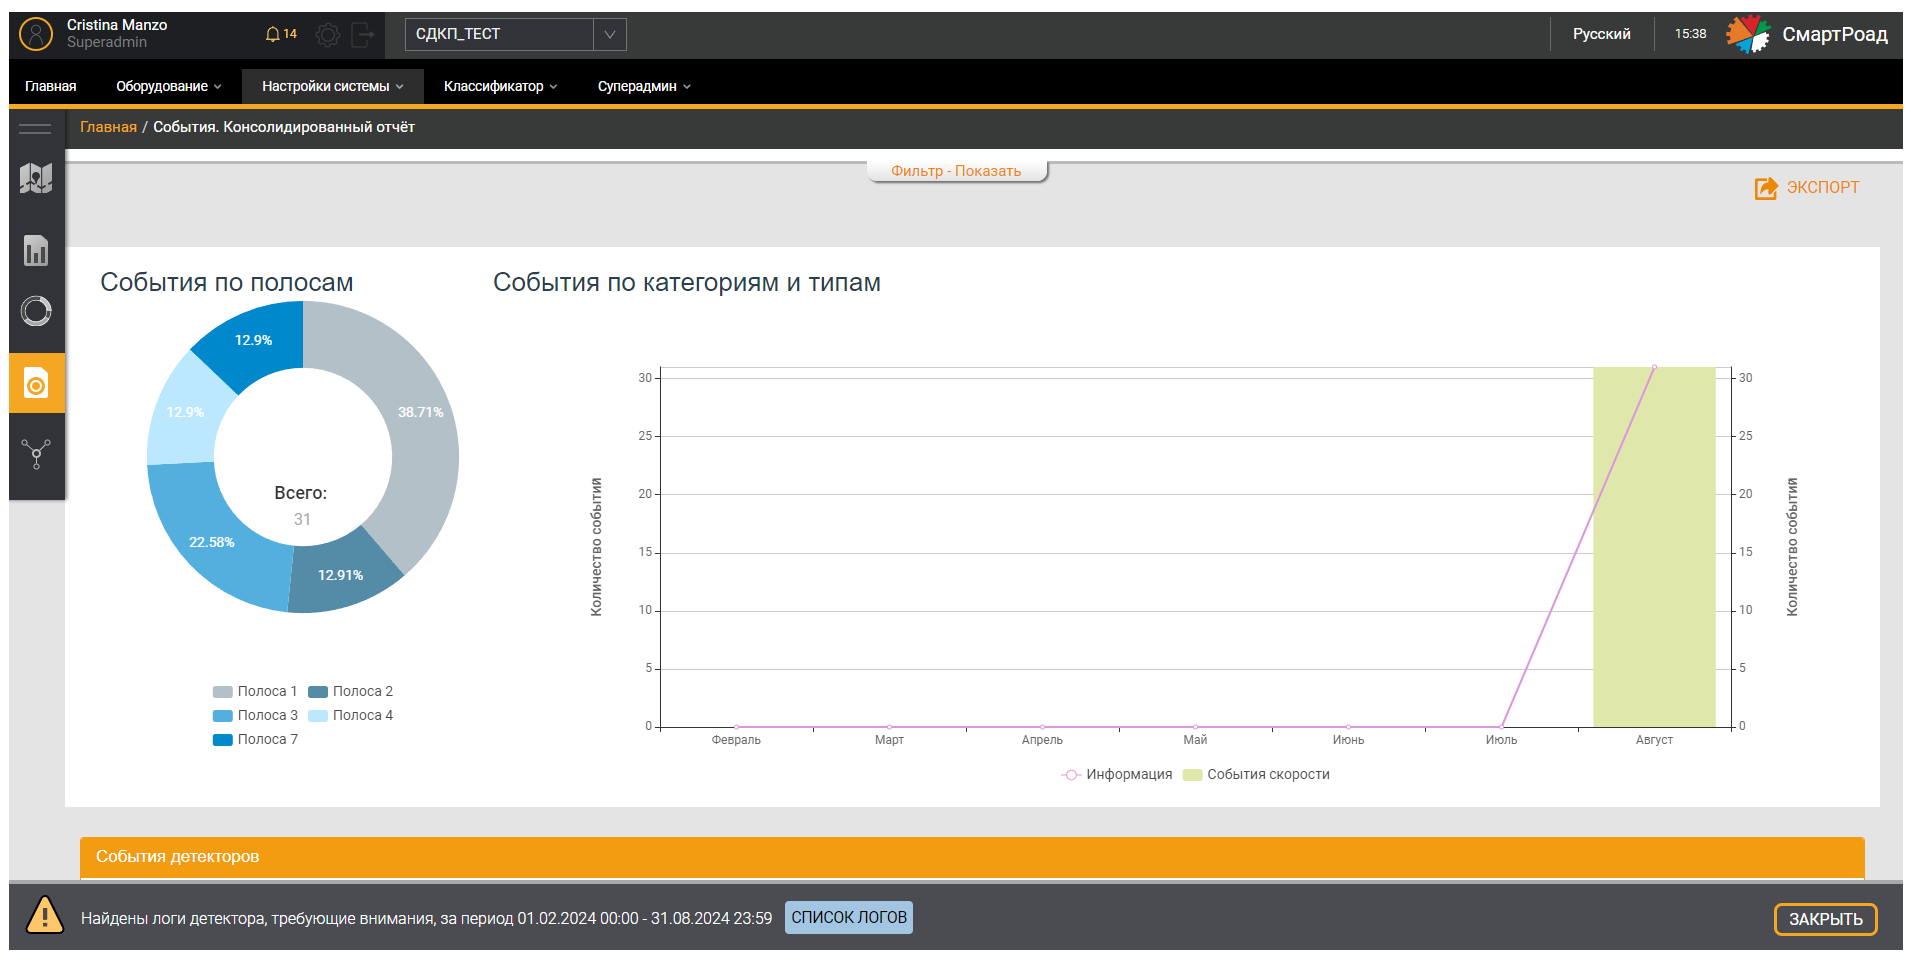Toggle the sidebar hamburger menu
Screen dimensions: 1911x961
coord(35,128)
